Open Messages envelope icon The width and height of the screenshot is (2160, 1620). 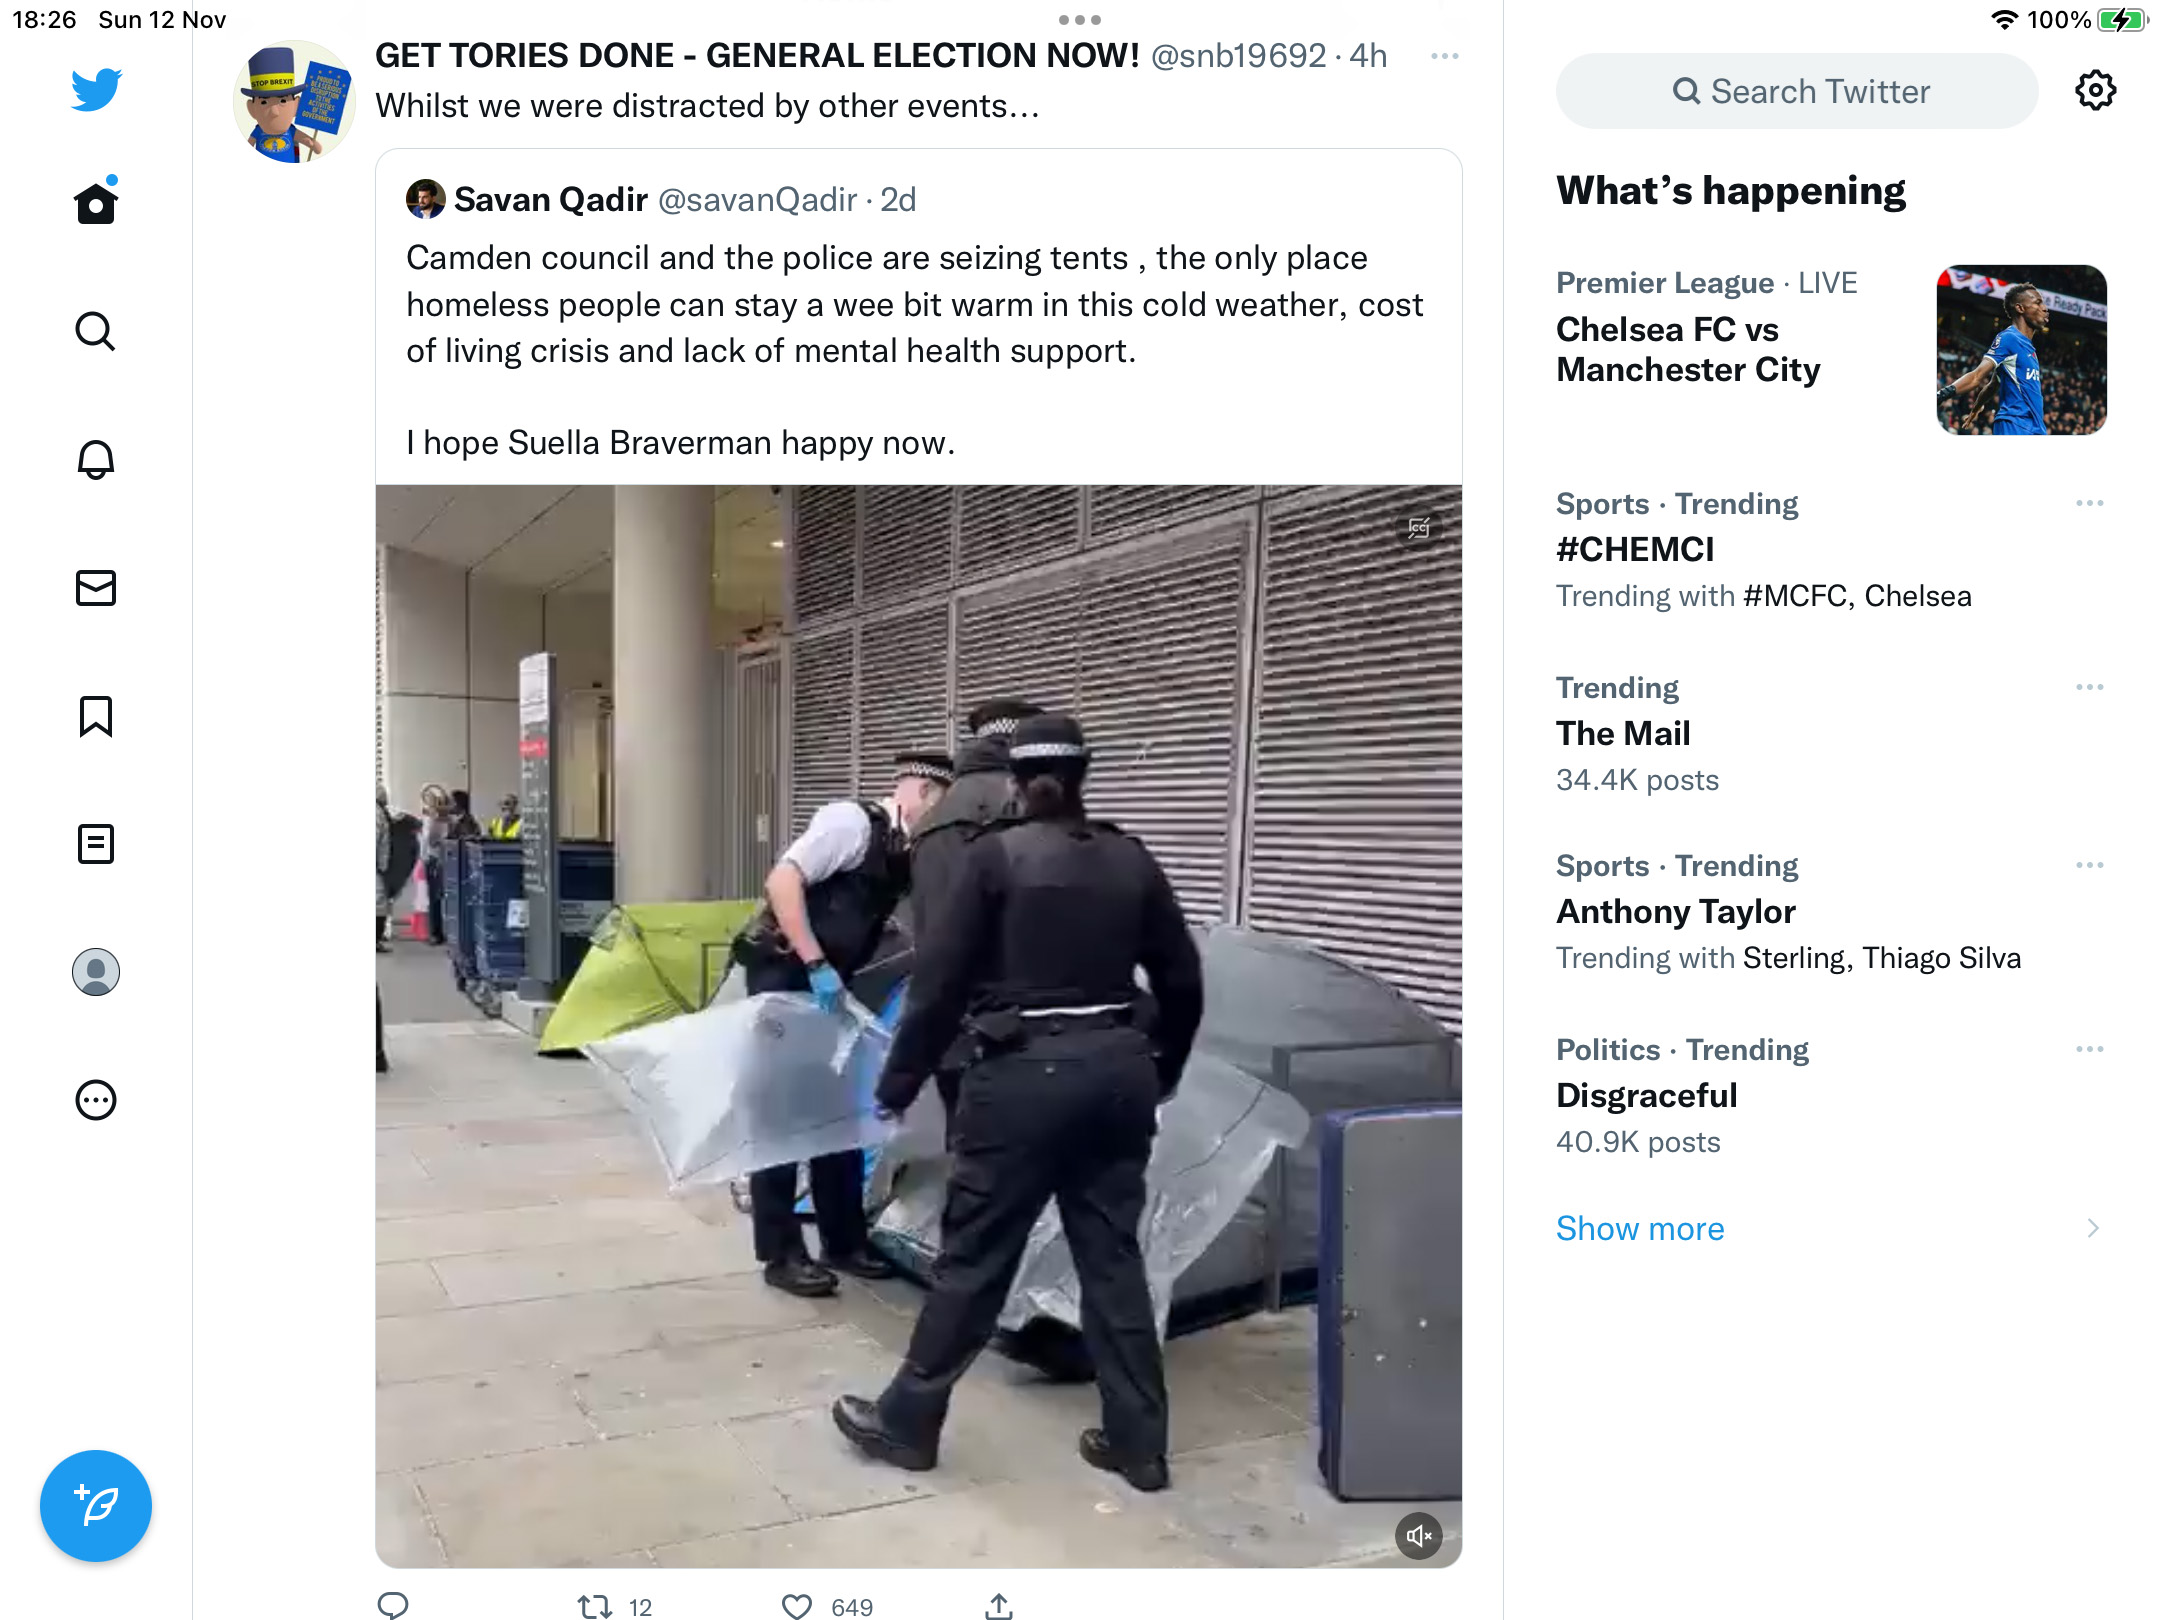click(x=96, y=588)
